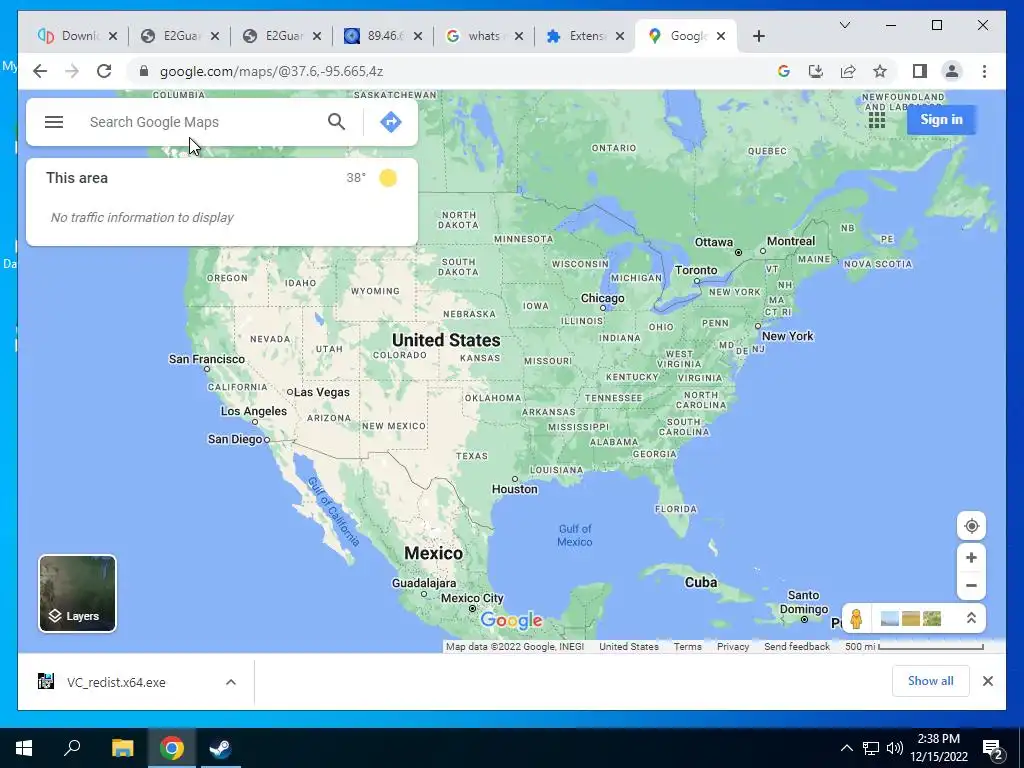The height and width of the screenshot is (768, 1024).
Task: Open the tab search dropdown chevron
Action: coord(844,25)
